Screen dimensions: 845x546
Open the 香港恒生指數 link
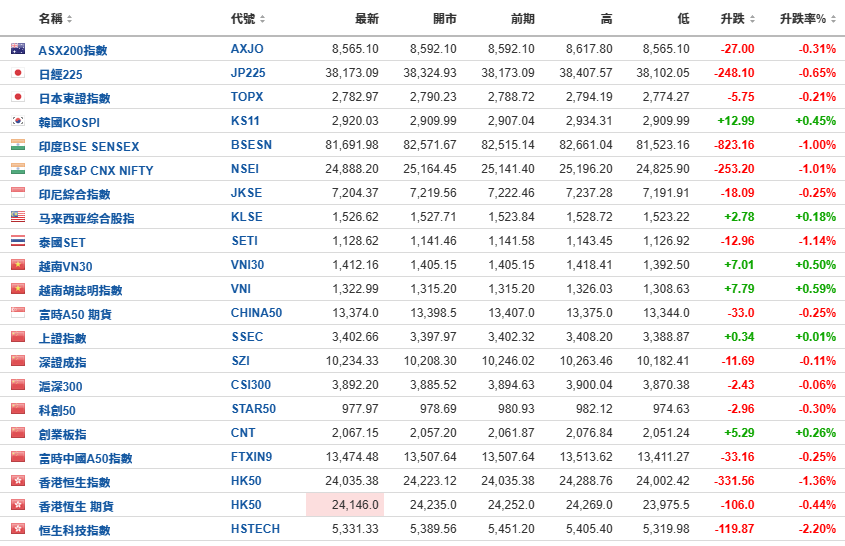(74, 482)
